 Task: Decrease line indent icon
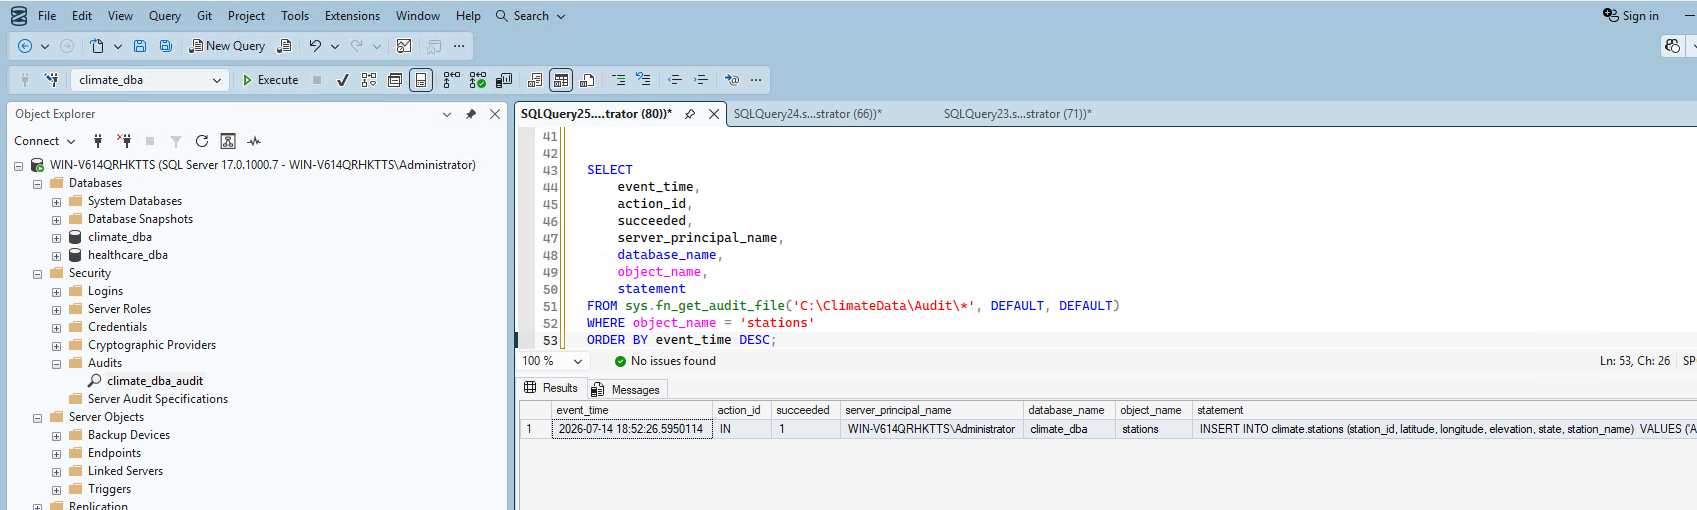675,80
